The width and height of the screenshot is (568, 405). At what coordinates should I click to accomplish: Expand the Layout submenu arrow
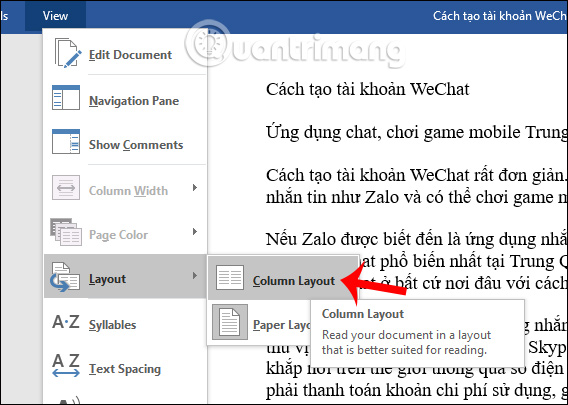[x=195, y=276]
